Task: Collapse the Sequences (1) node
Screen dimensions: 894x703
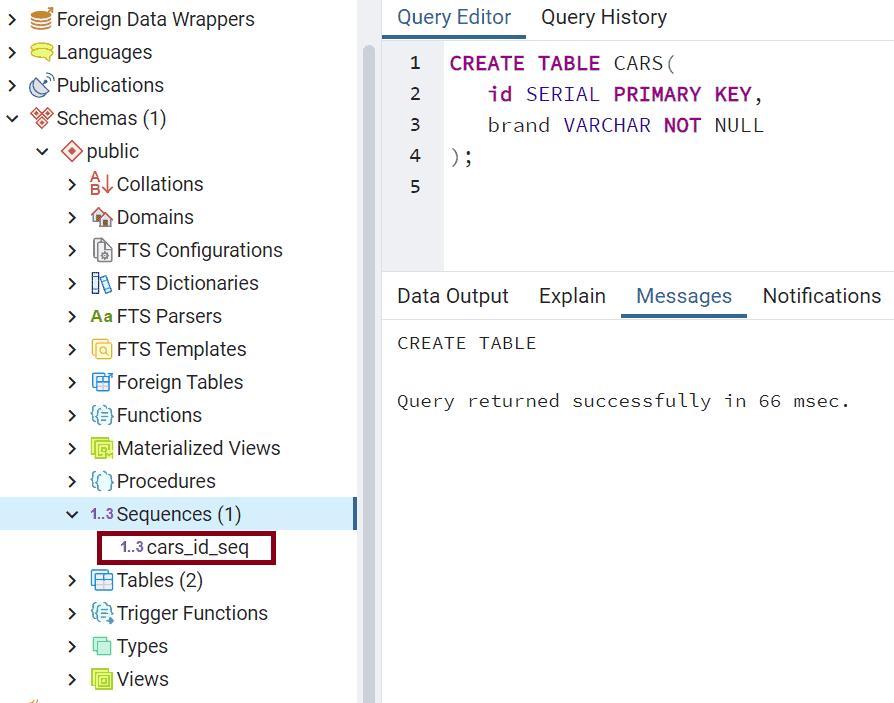Action: pyautogui.click(x=72, y=514)
